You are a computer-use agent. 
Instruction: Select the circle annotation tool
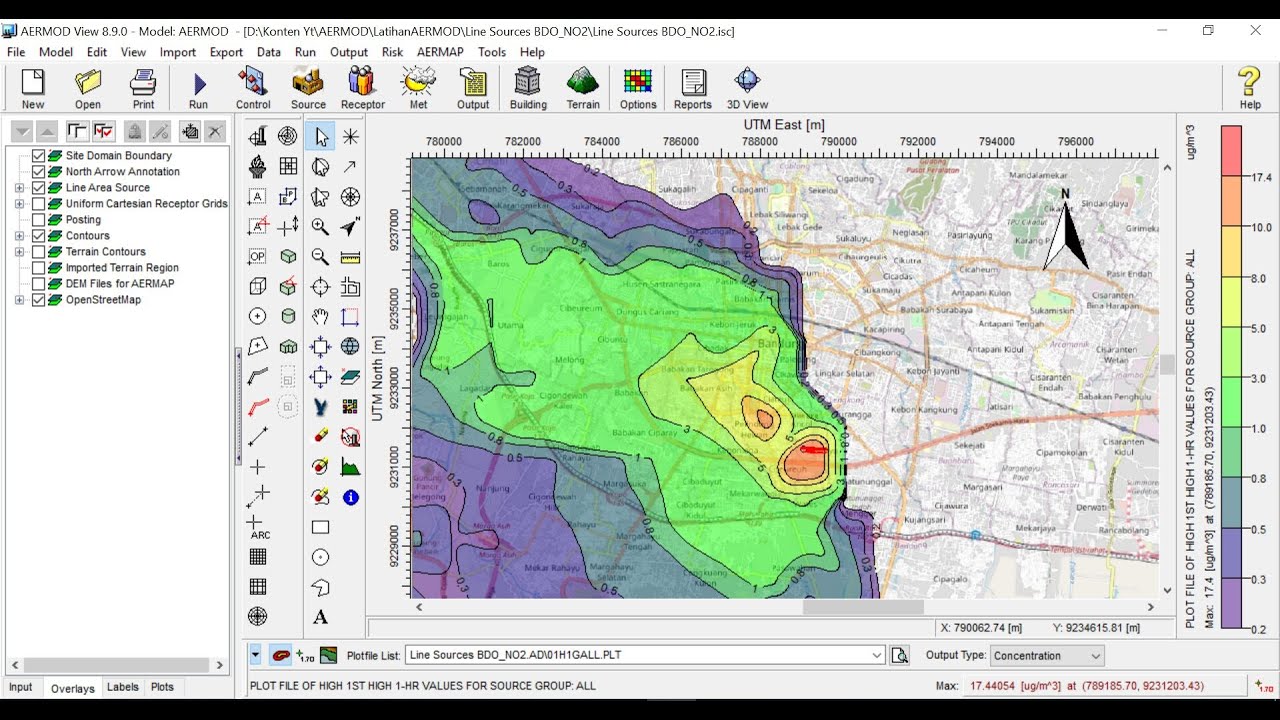click(320, 557)
